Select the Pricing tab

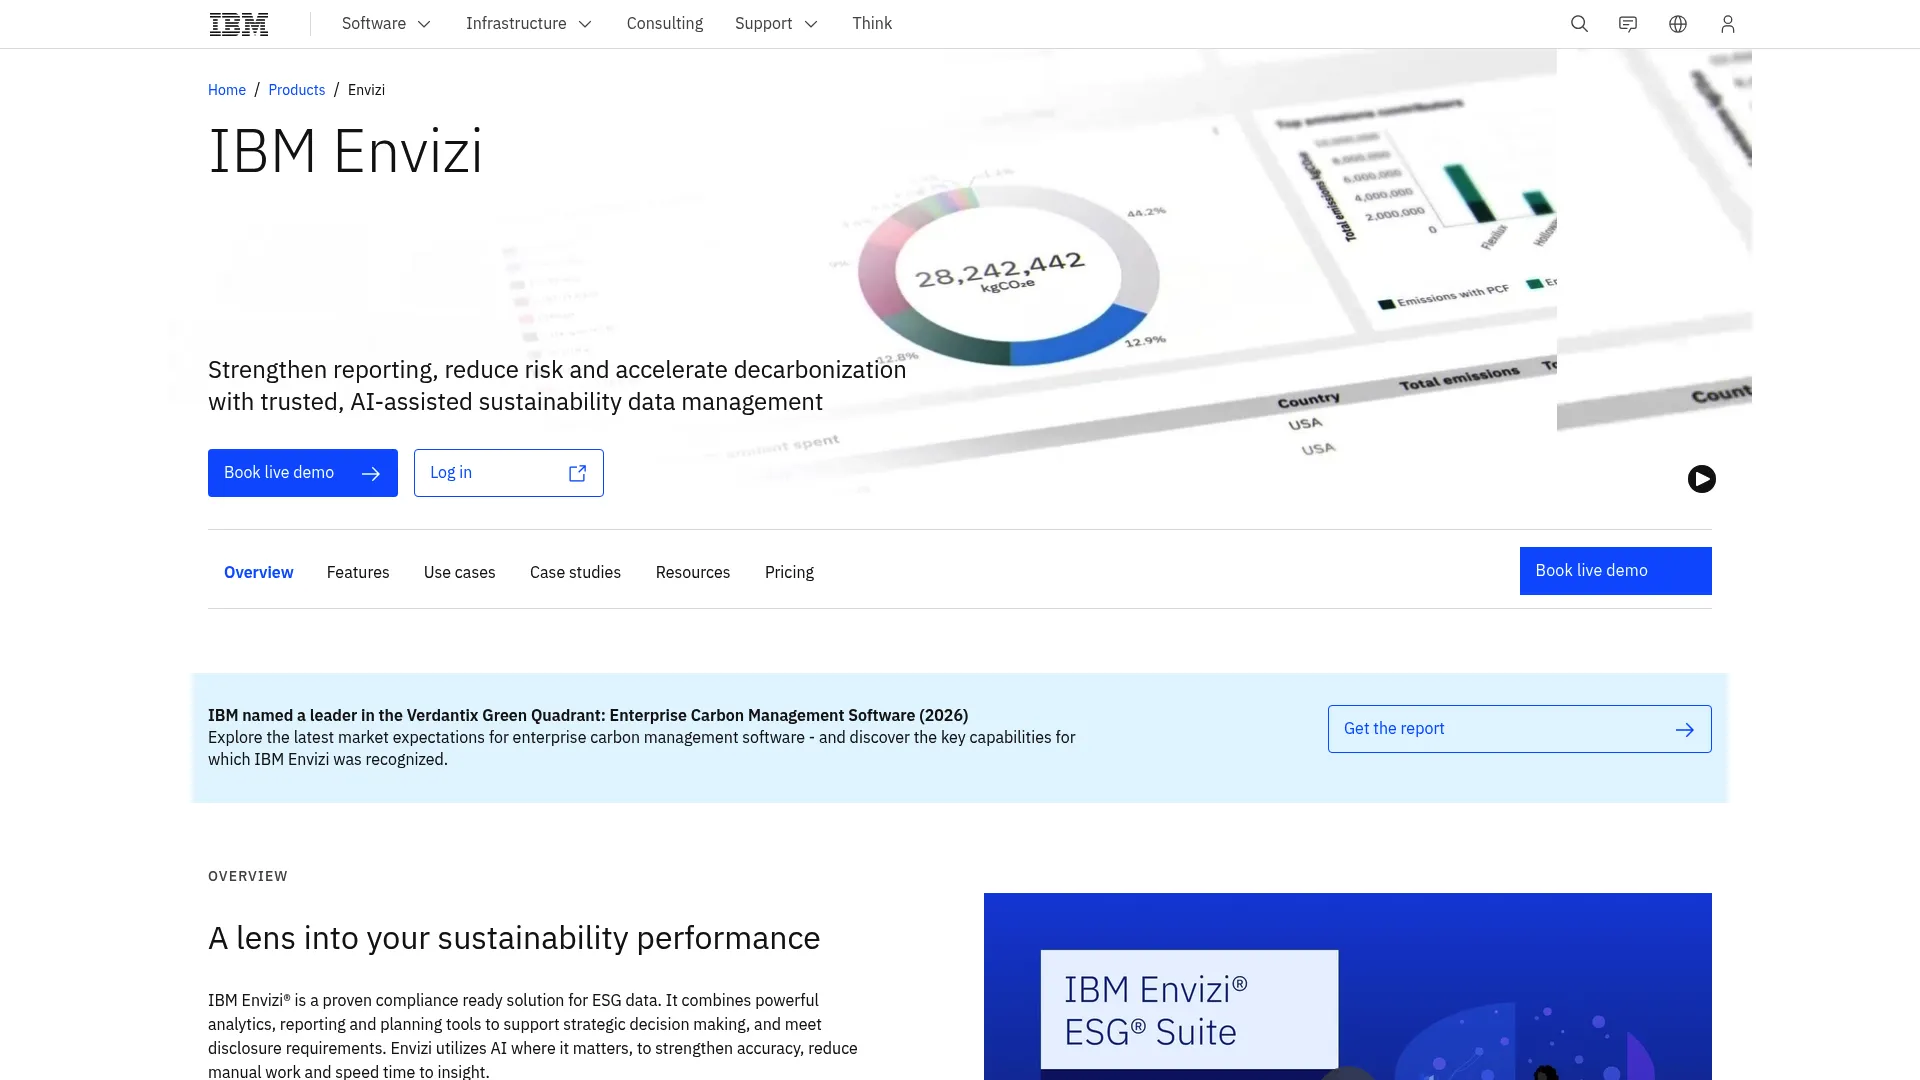coord(790,572)
